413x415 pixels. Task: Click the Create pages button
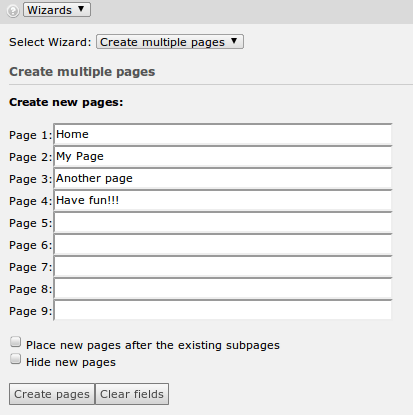[x=52, y=394]
